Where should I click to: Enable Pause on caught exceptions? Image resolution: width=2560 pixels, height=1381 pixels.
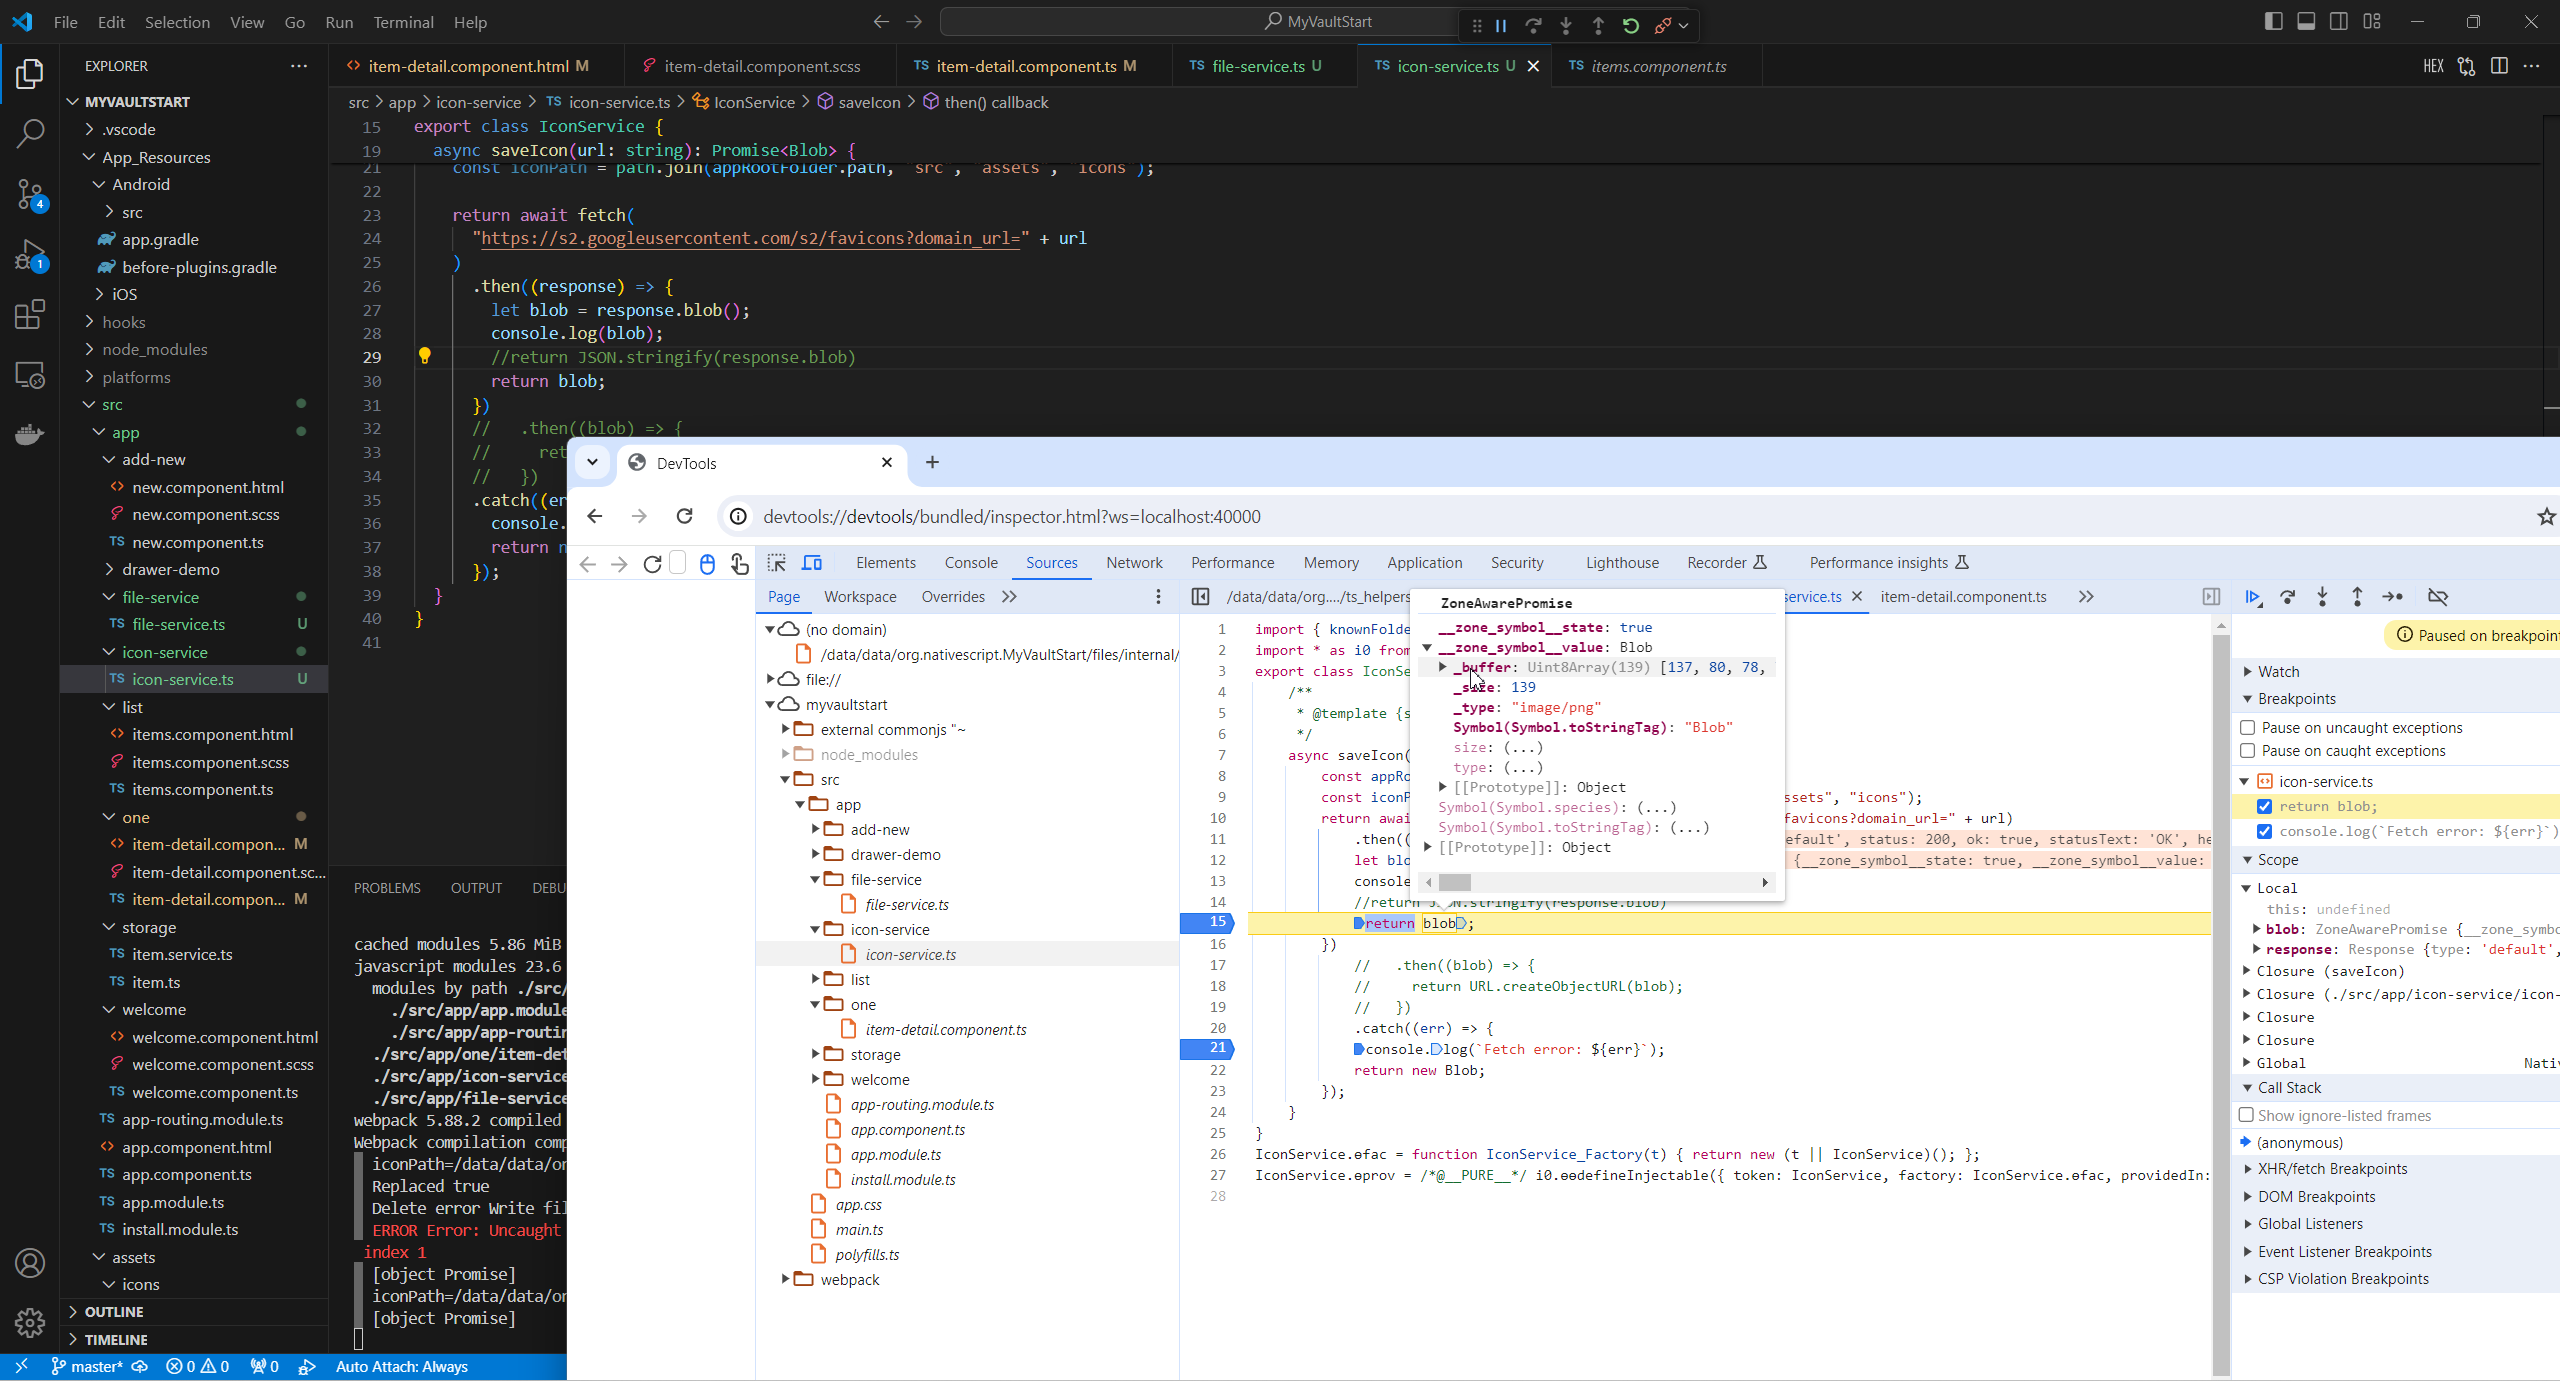coord(2248,751)
